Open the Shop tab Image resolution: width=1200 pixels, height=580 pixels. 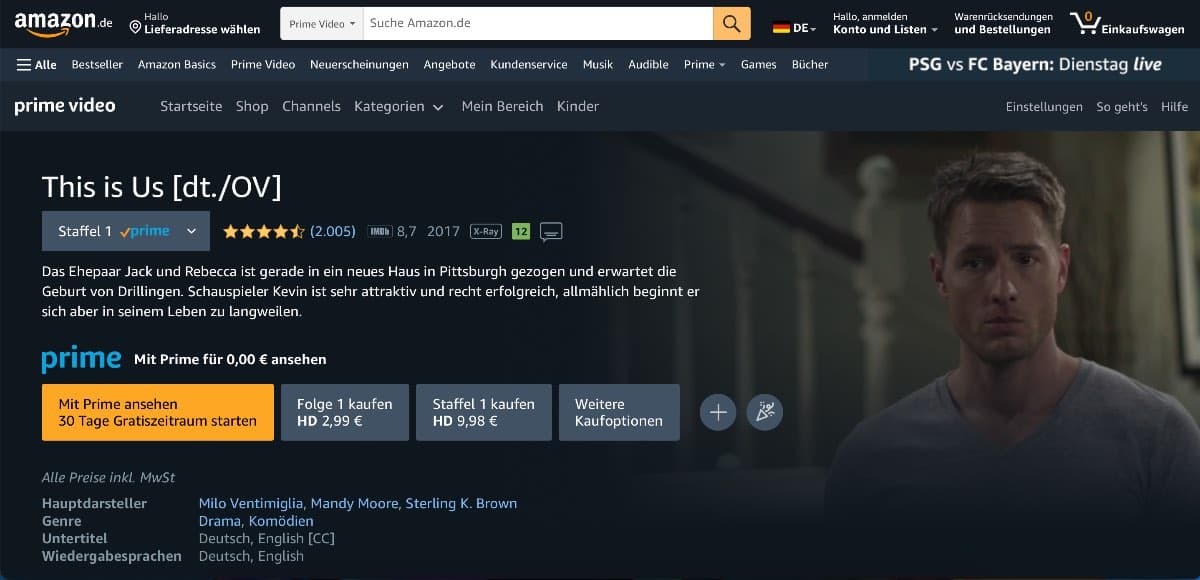click(252, 106)
